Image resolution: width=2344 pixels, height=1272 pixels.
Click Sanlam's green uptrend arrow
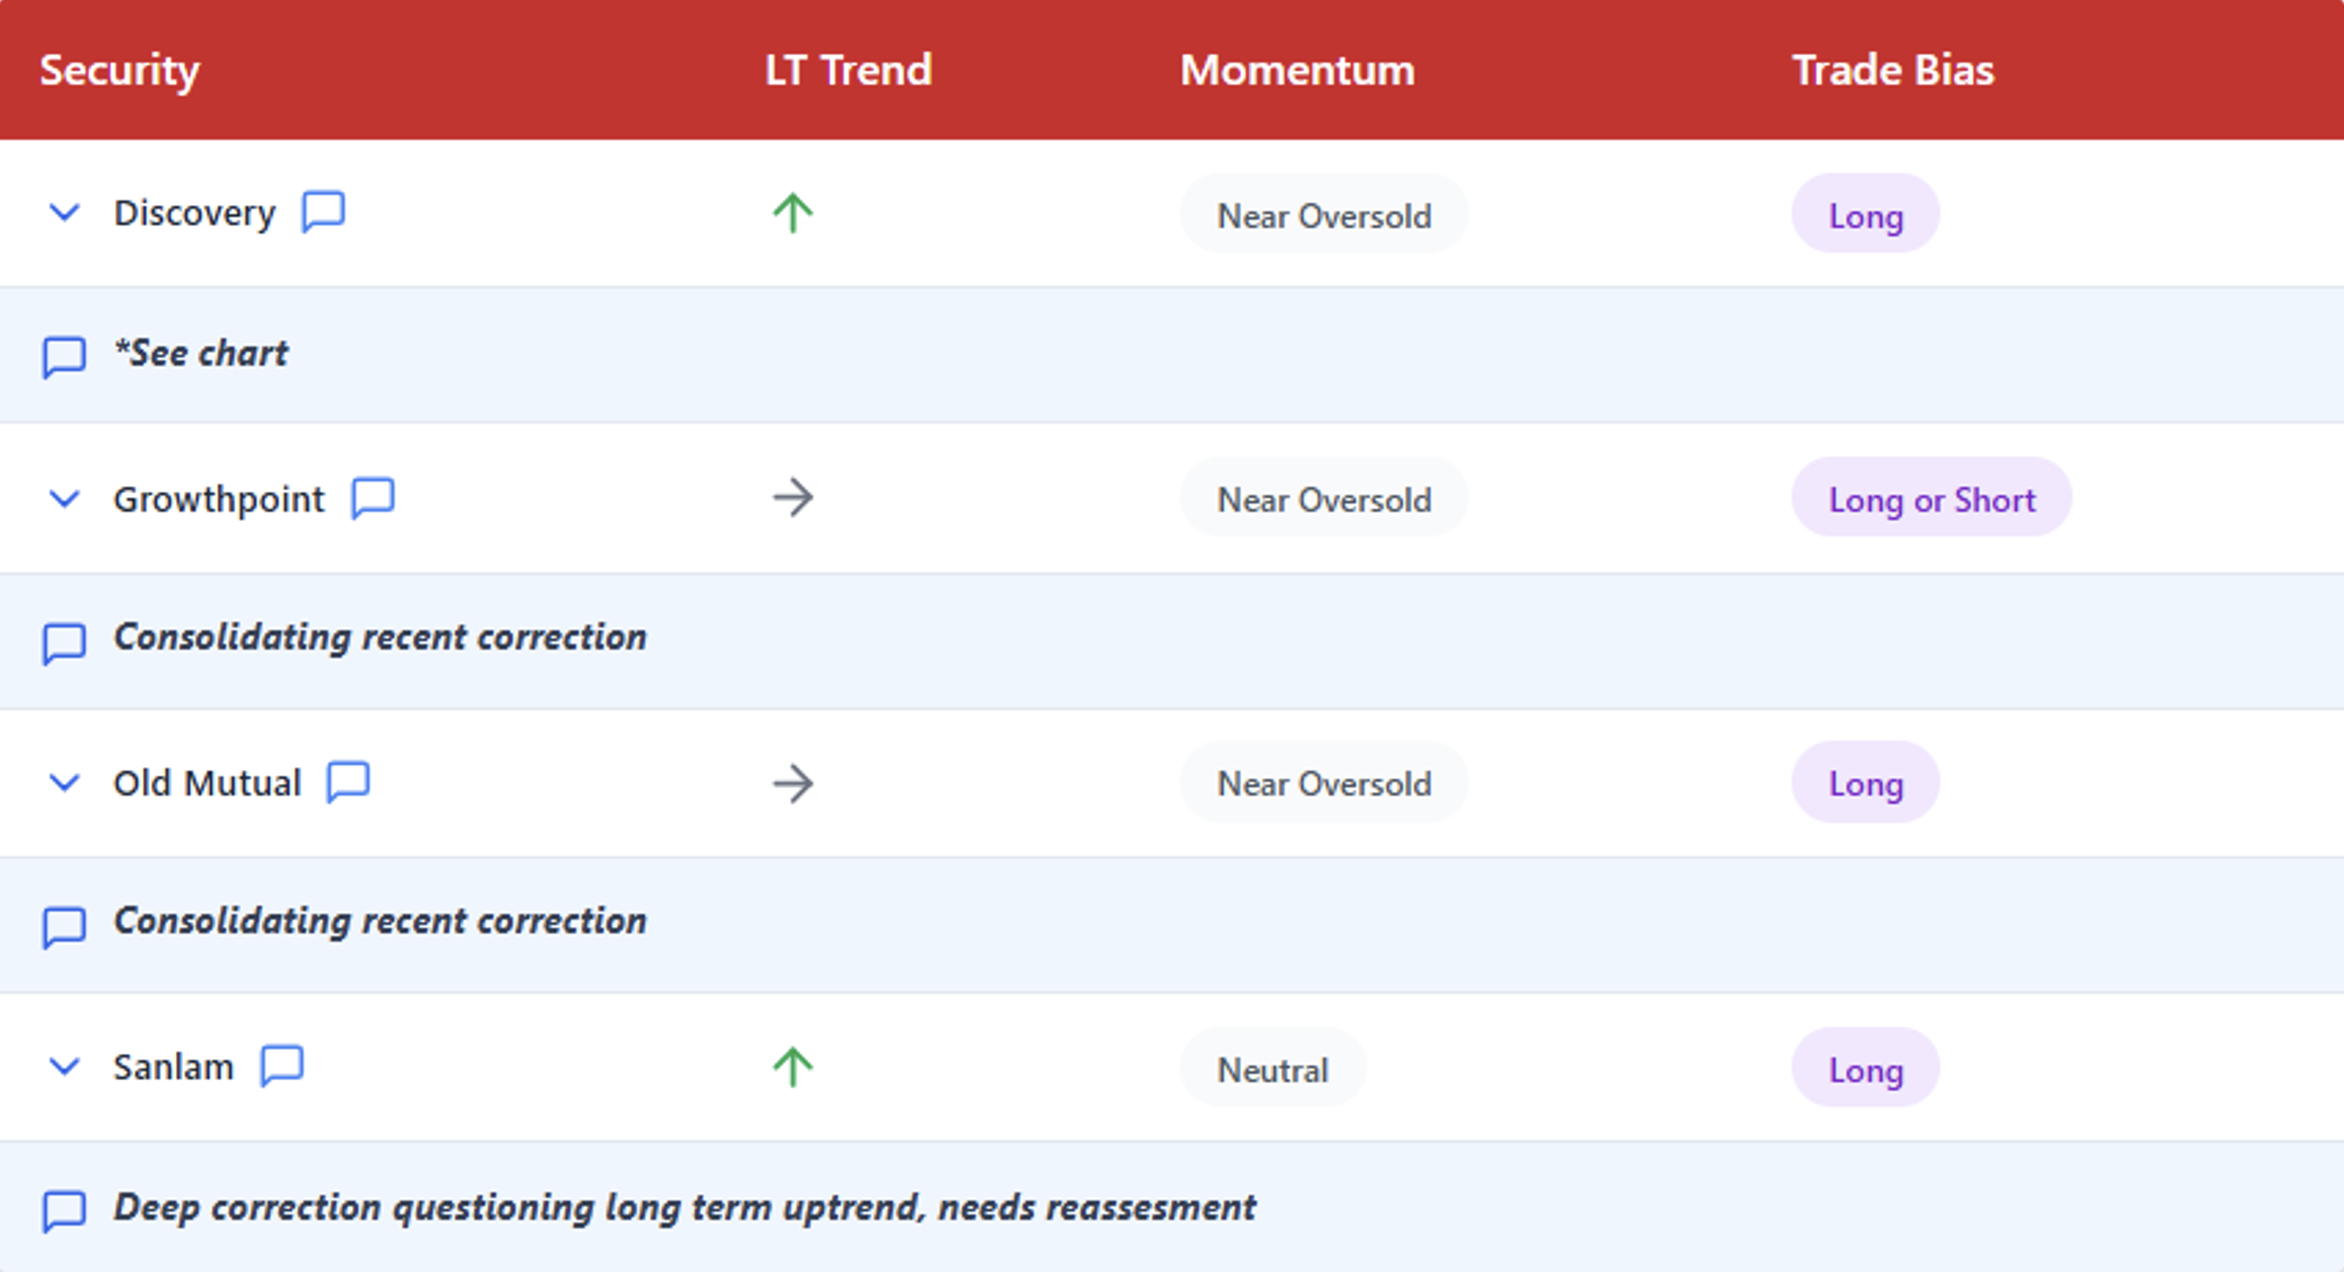click(x=793, y=1067)
